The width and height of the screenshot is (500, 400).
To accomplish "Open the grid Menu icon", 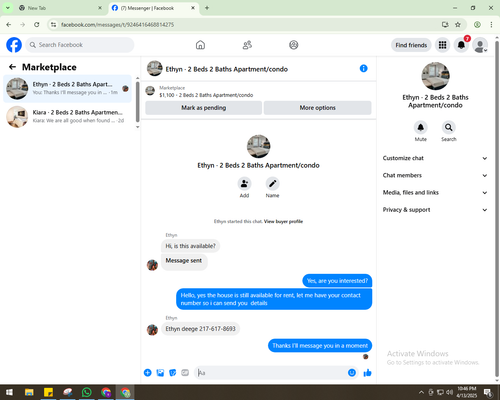I will pyautogui.click(x=442, y=45).
